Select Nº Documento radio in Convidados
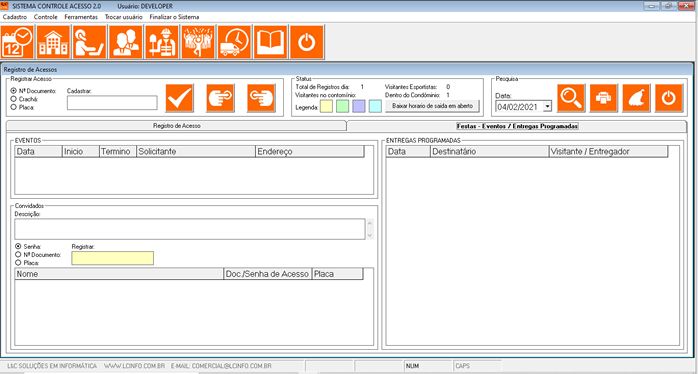Image resolution: width=698 pixels, height=374 pixels. point(18,254)
